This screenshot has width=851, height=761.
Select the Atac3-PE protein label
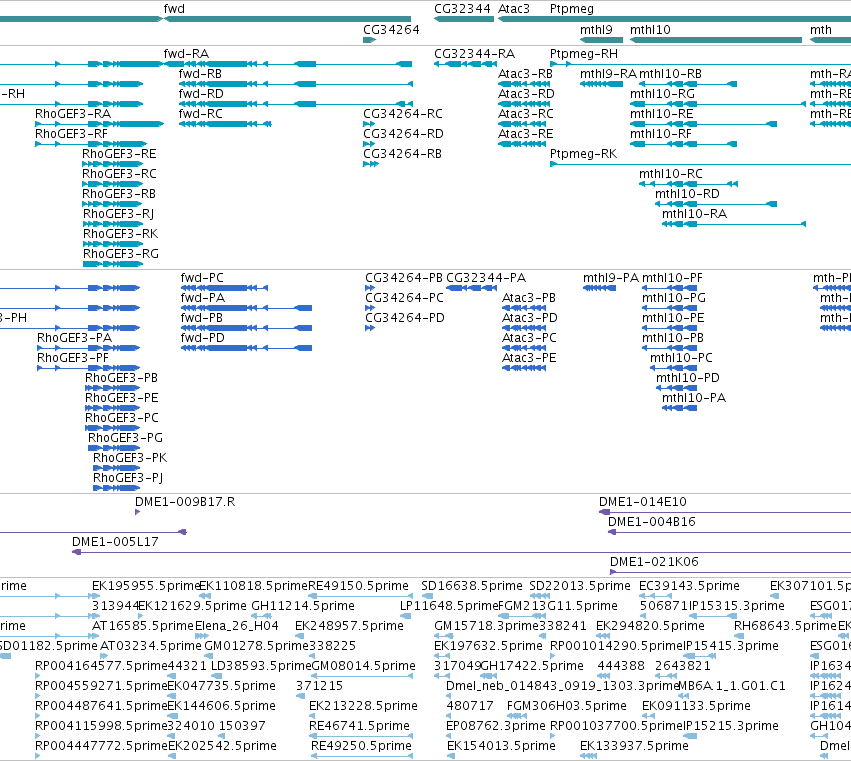pos(529,358)
